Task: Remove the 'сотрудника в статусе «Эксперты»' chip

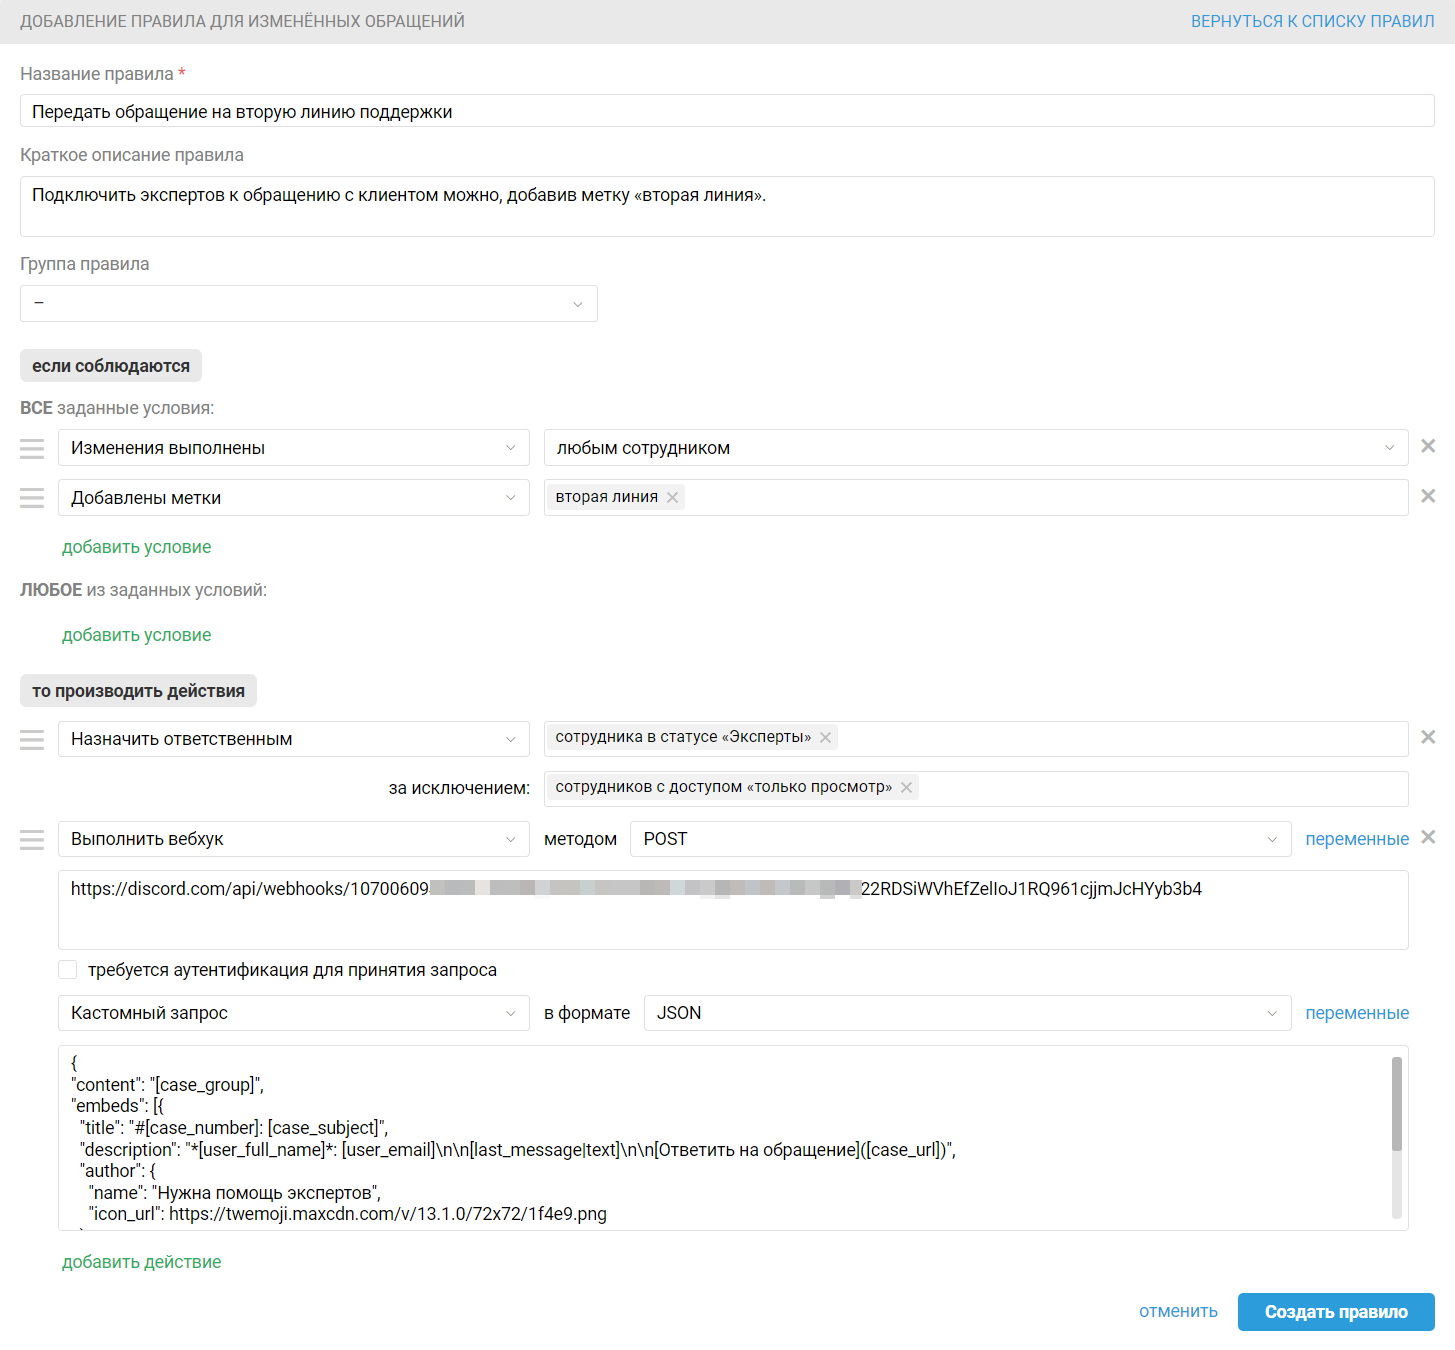Action: tap(825, 737)
